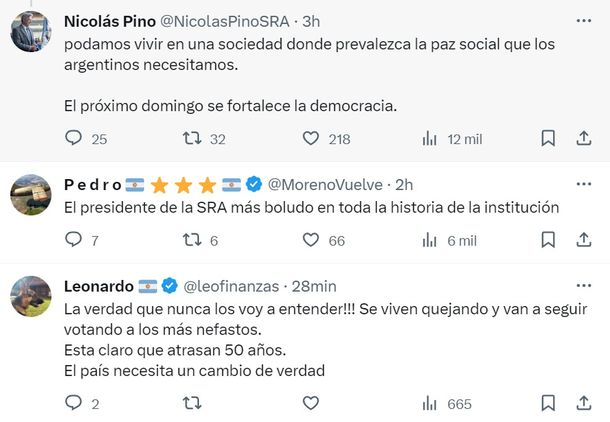
Task: Reply to Nicolás Pino's tweet
Action: (74, 139)
